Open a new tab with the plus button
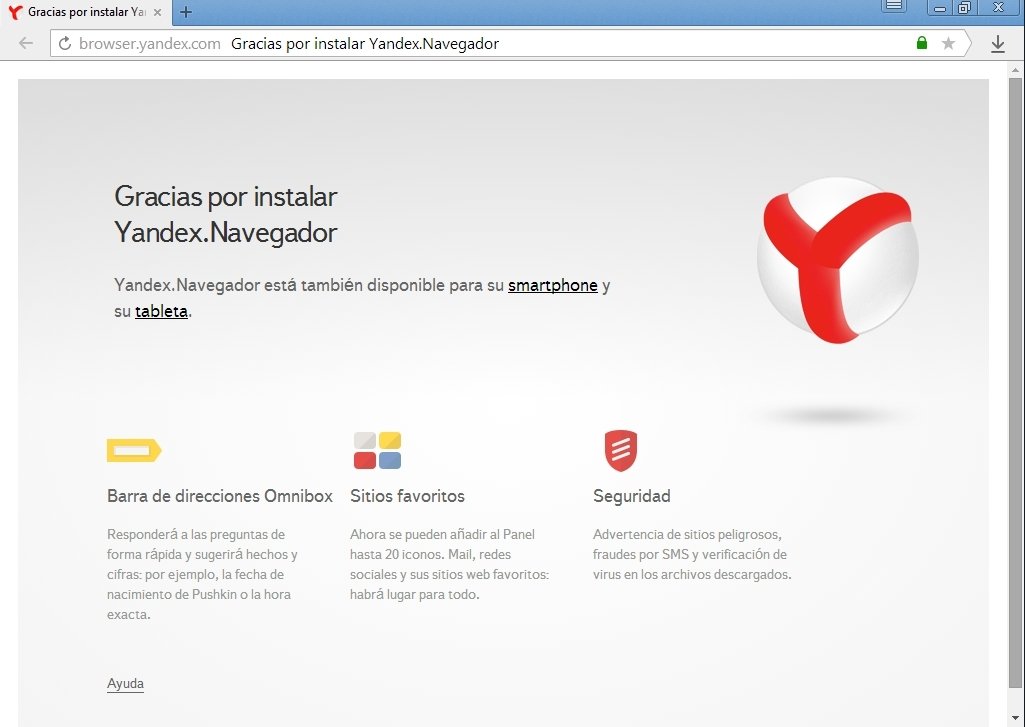1025x727 pixels. (x=186, y=13)
